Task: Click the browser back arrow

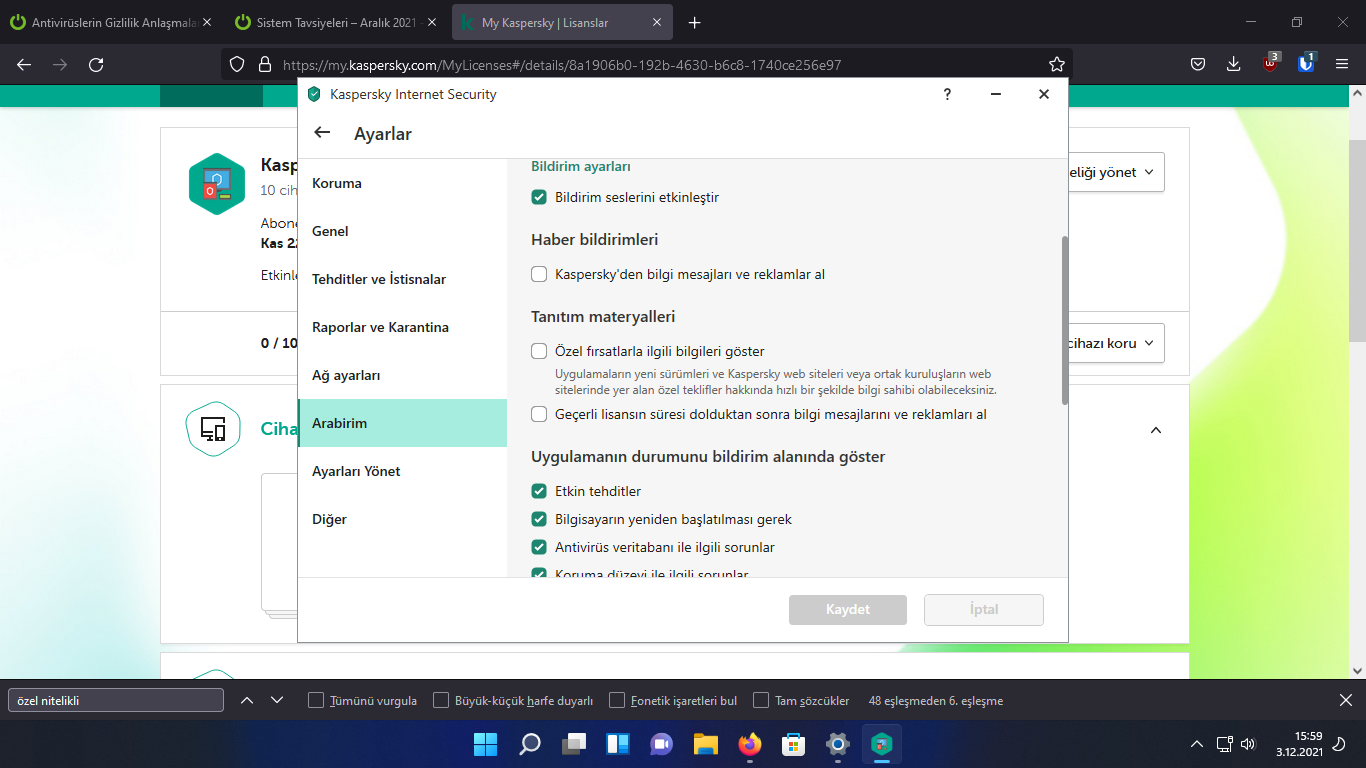Action: (24, 64)
